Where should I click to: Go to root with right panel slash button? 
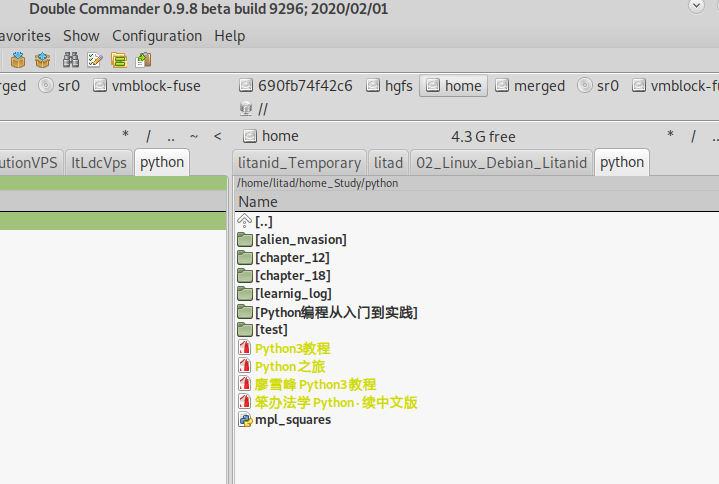tap(693, 136)
